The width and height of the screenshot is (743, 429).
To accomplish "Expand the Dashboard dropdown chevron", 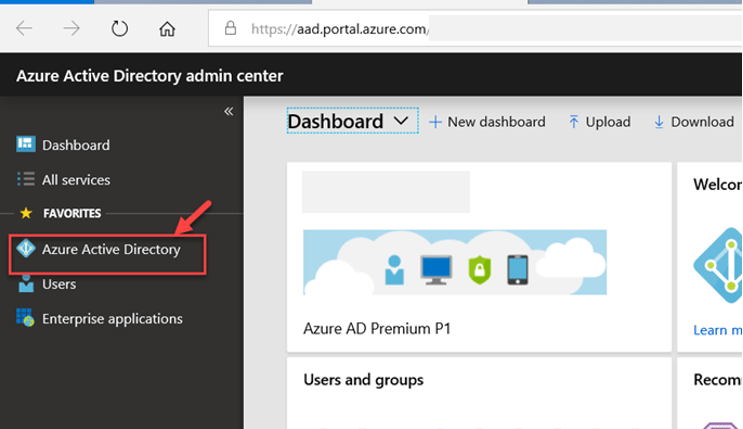I will [x=401, y=121].
